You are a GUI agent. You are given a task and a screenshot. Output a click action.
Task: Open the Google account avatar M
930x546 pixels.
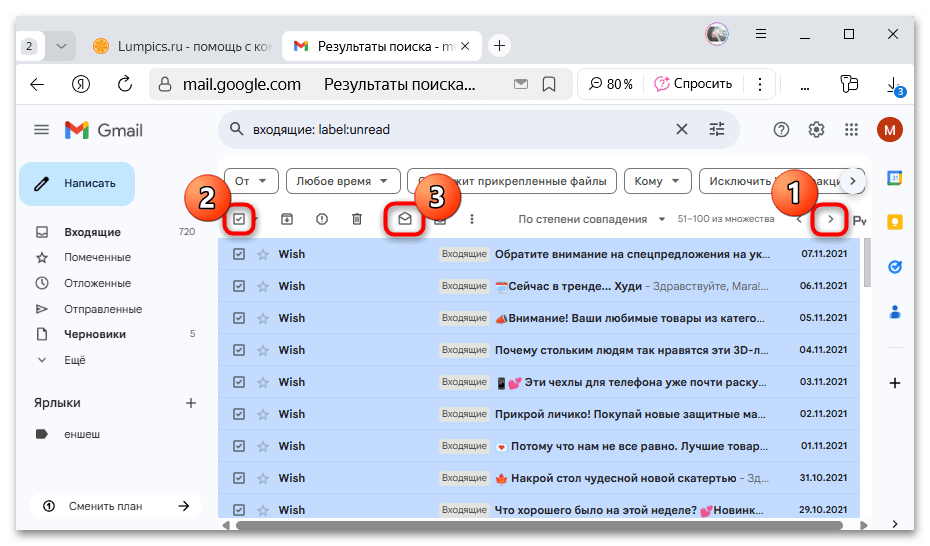[x=890, y=129]
